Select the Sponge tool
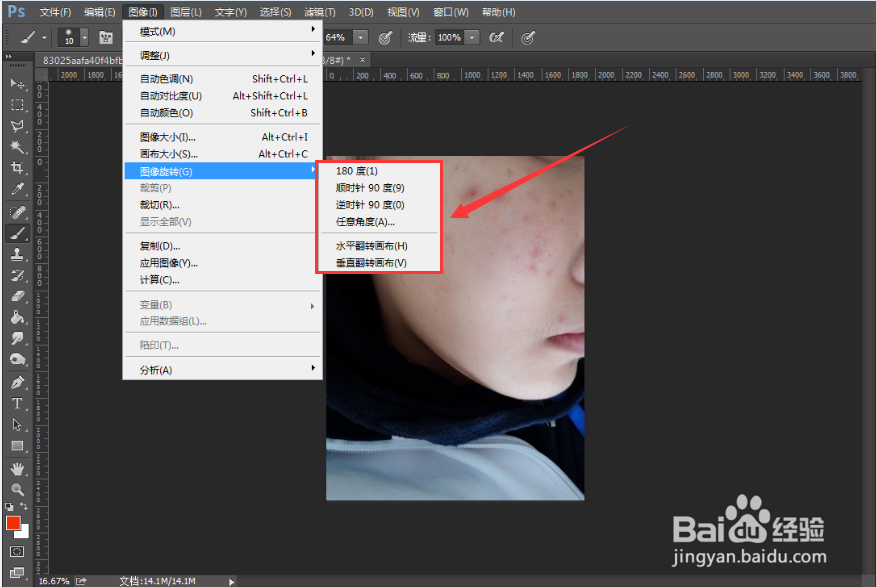This screenshot has width=876, height=587. (17, 360)
